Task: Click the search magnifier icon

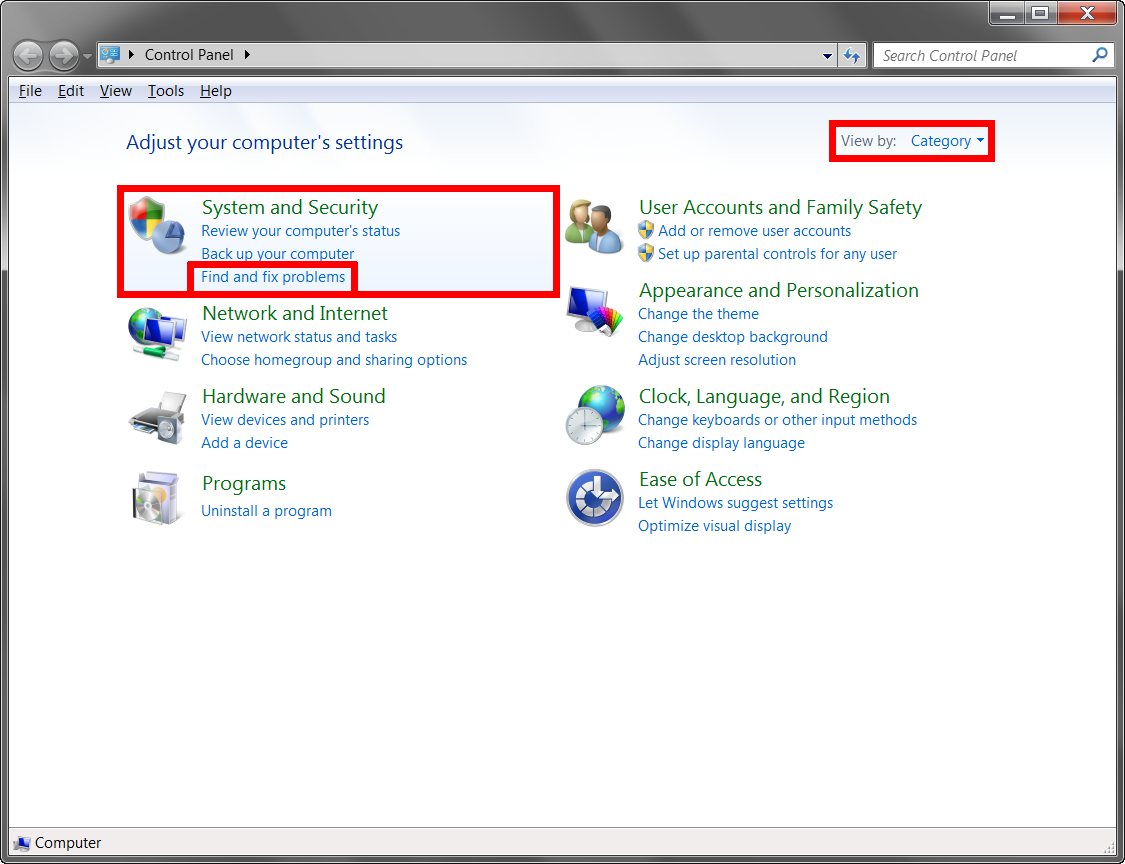Action: coord(1099,55)
